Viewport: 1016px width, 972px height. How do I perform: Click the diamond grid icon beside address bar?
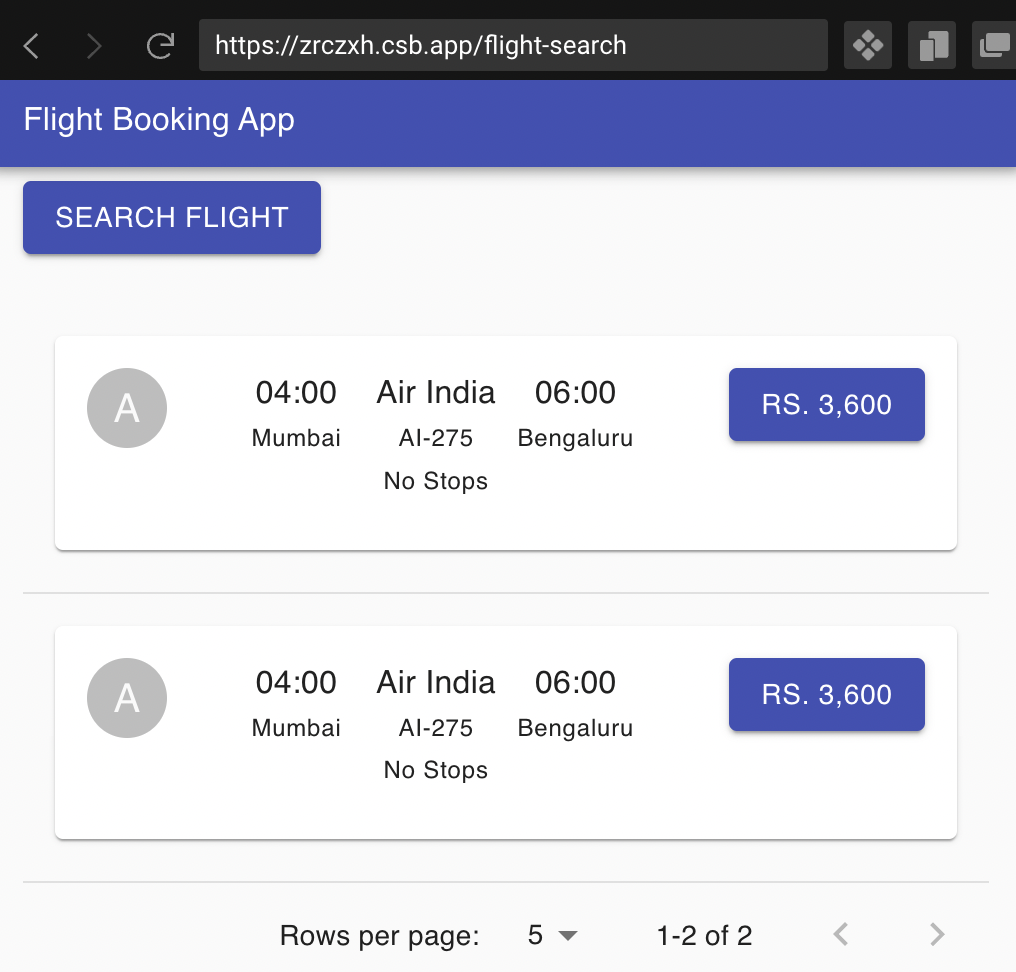click(867, 45)
